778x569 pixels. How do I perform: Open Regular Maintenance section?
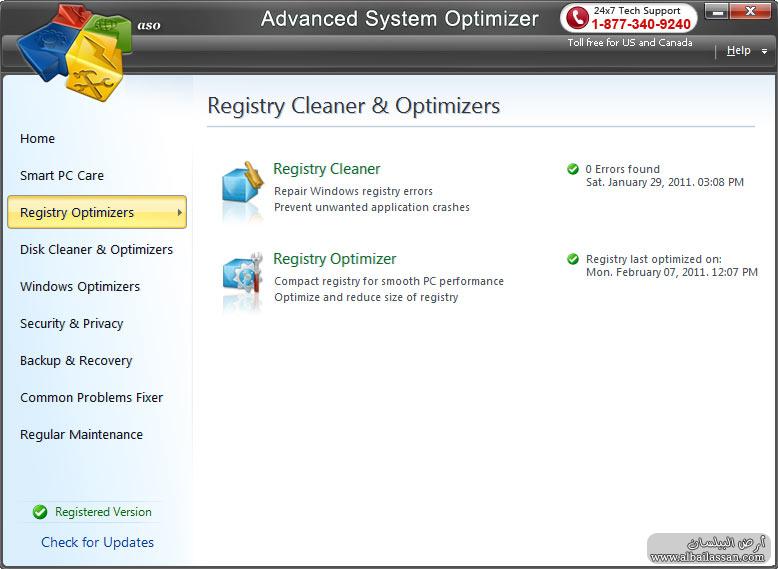[81, 435]
